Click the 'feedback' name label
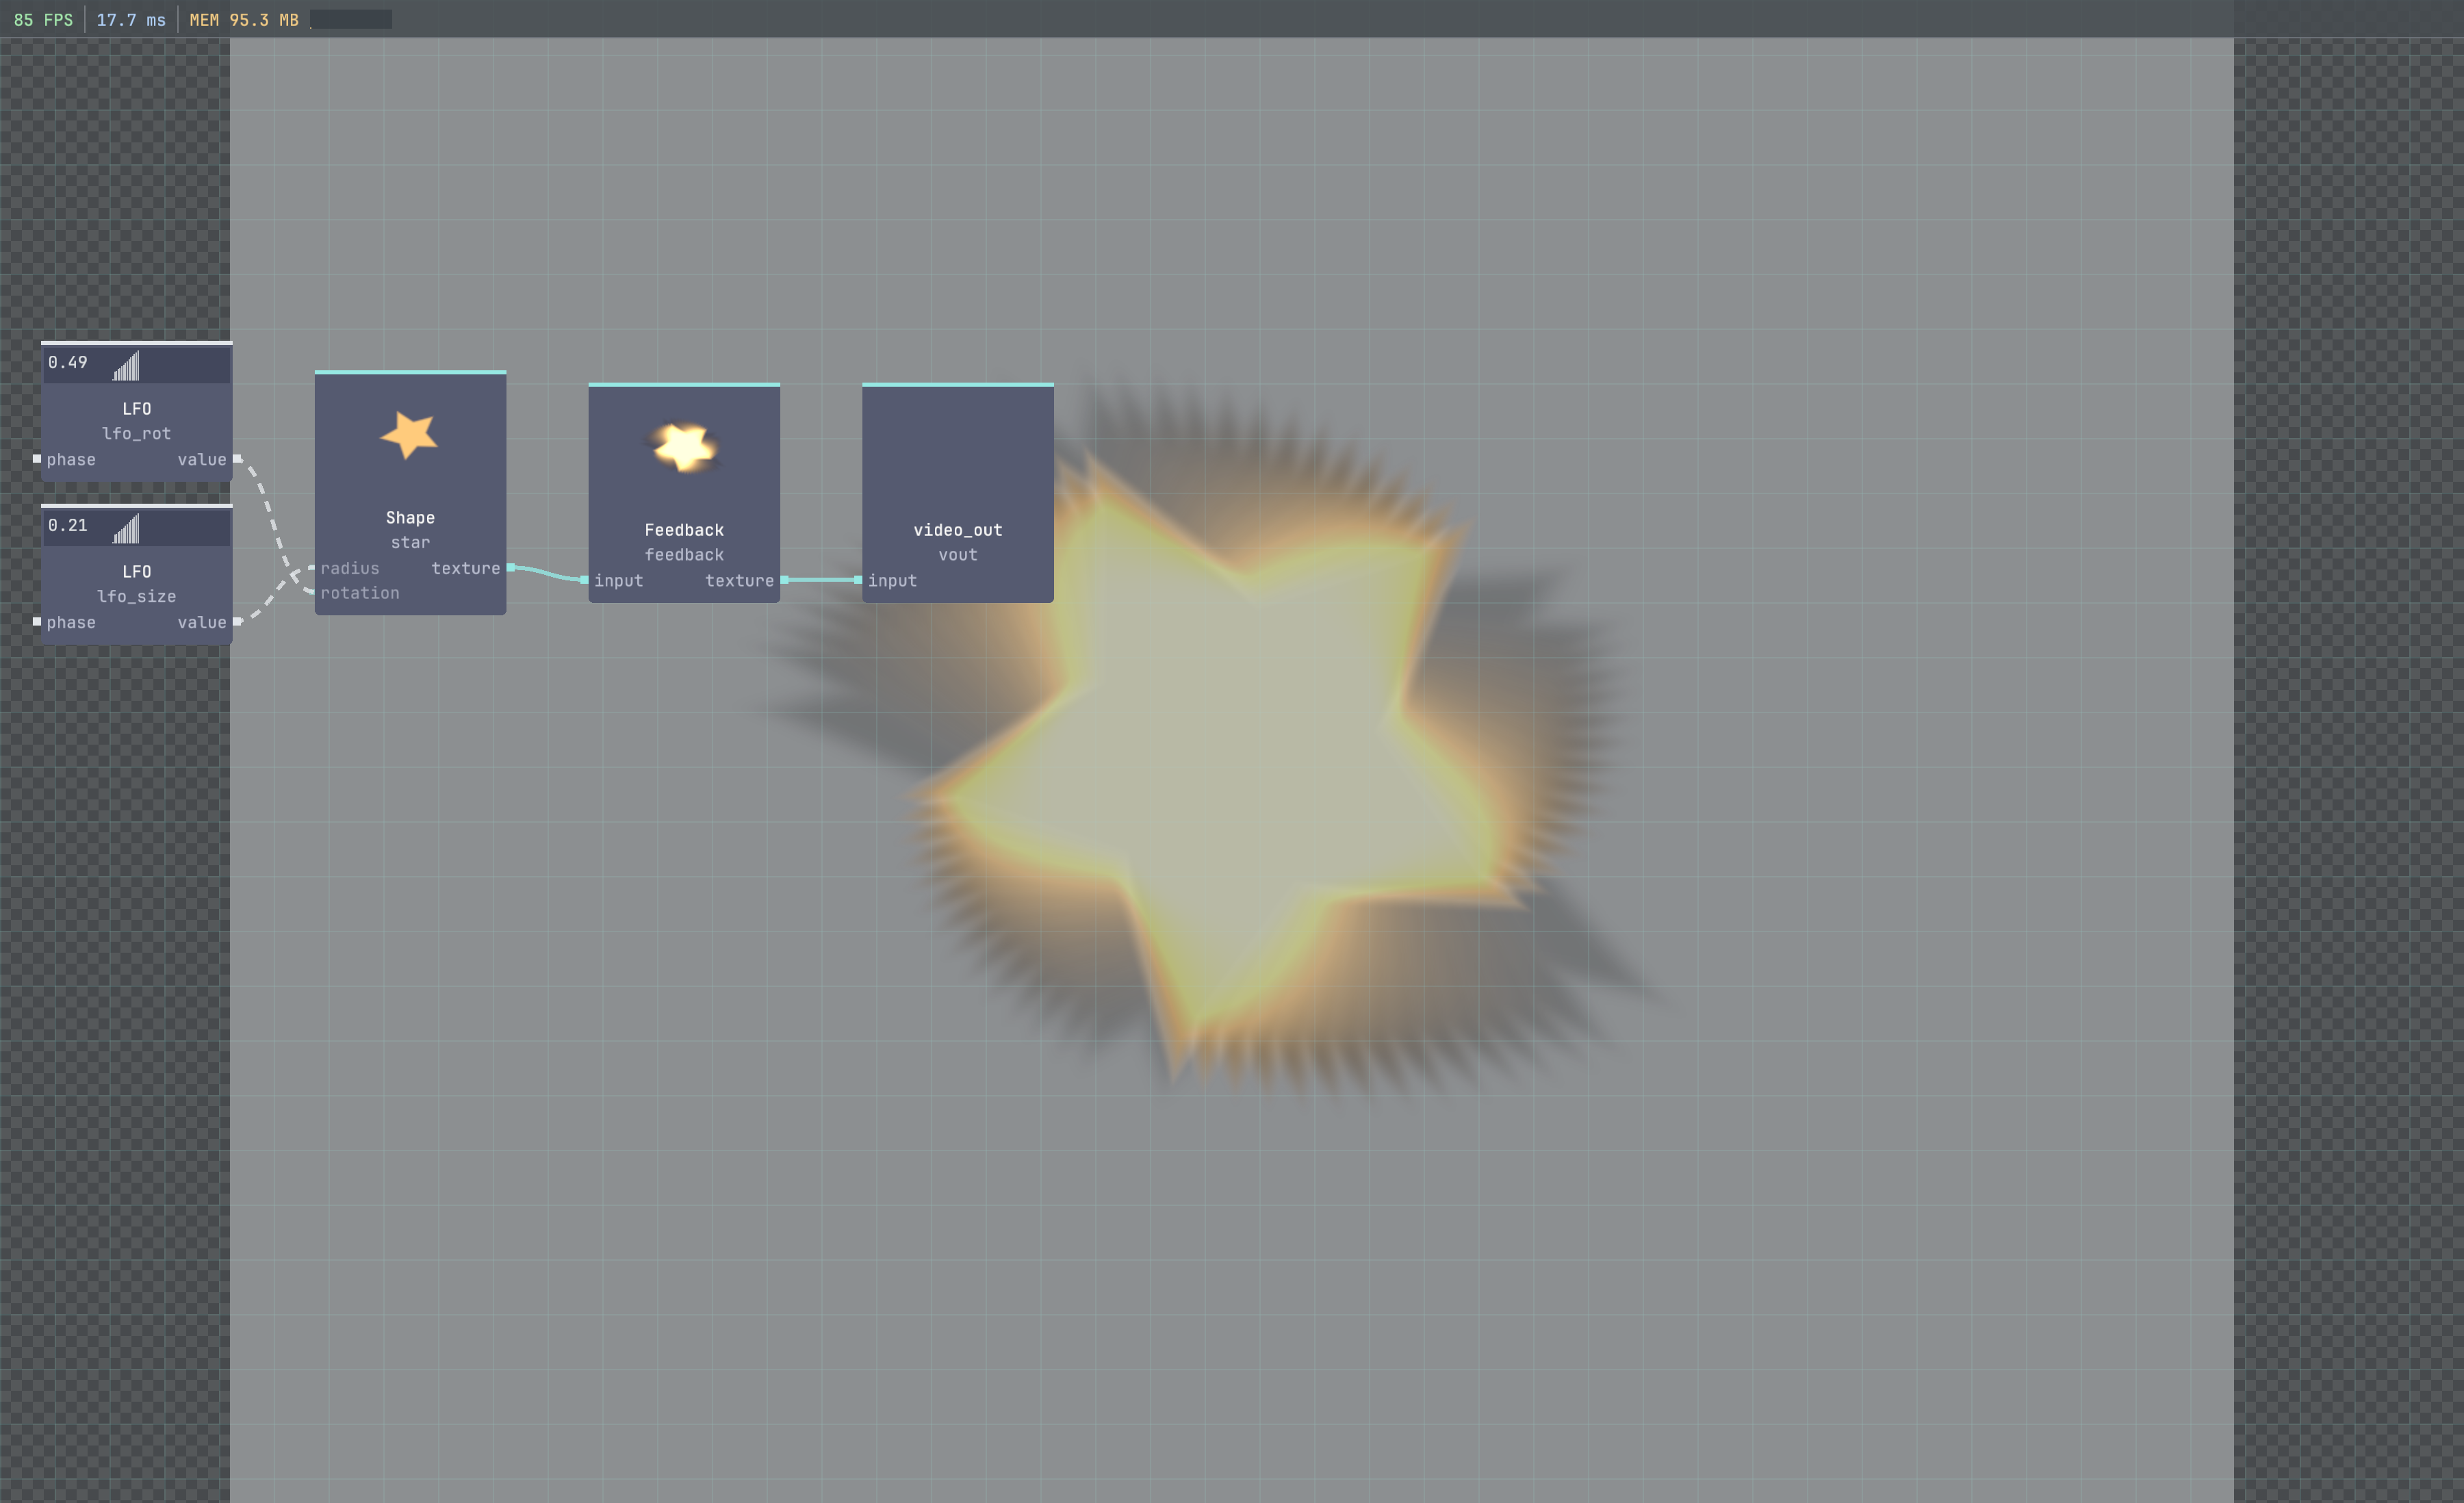Screen dimensions: 2464x1503 [x=684, y=554]
